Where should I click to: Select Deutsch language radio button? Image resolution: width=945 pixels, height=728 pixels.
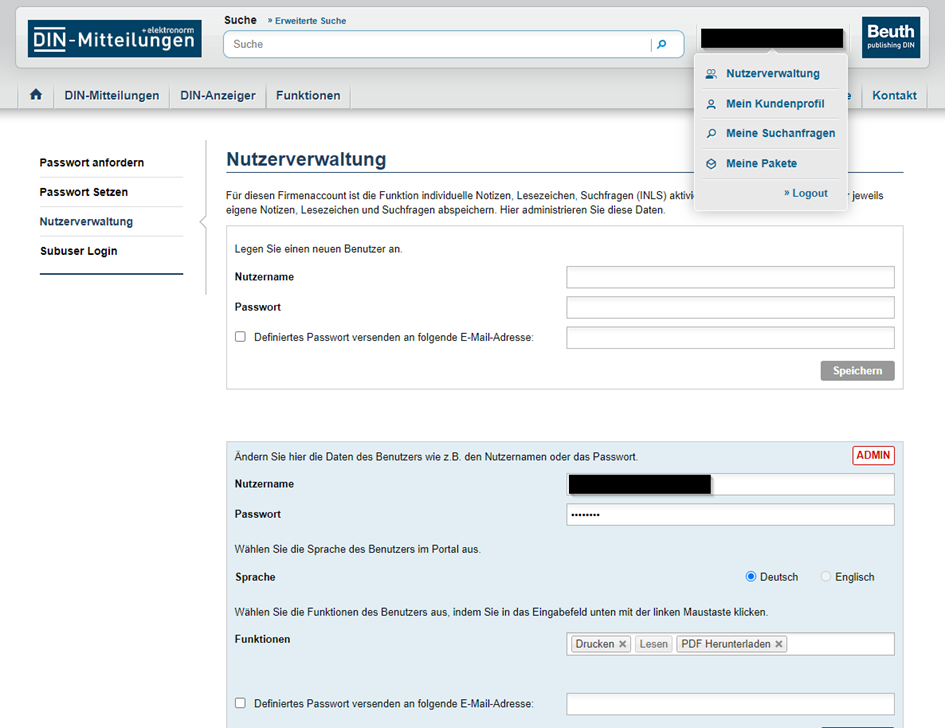click(751, 577)
